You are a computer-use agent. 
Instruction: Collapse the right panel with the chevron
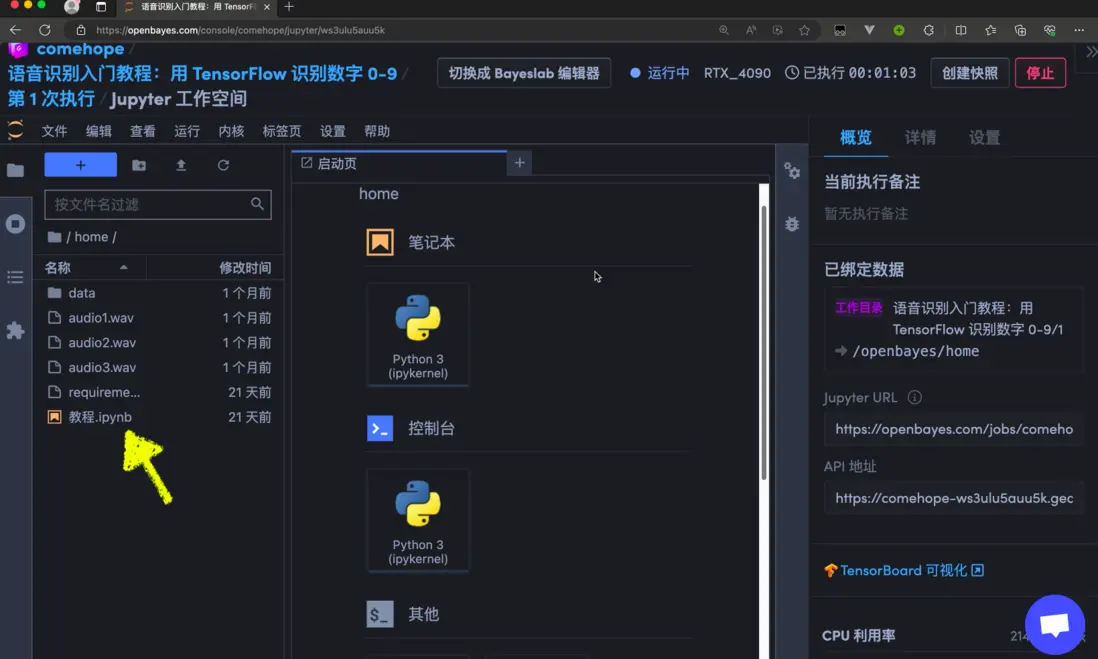coord(1091,52)
